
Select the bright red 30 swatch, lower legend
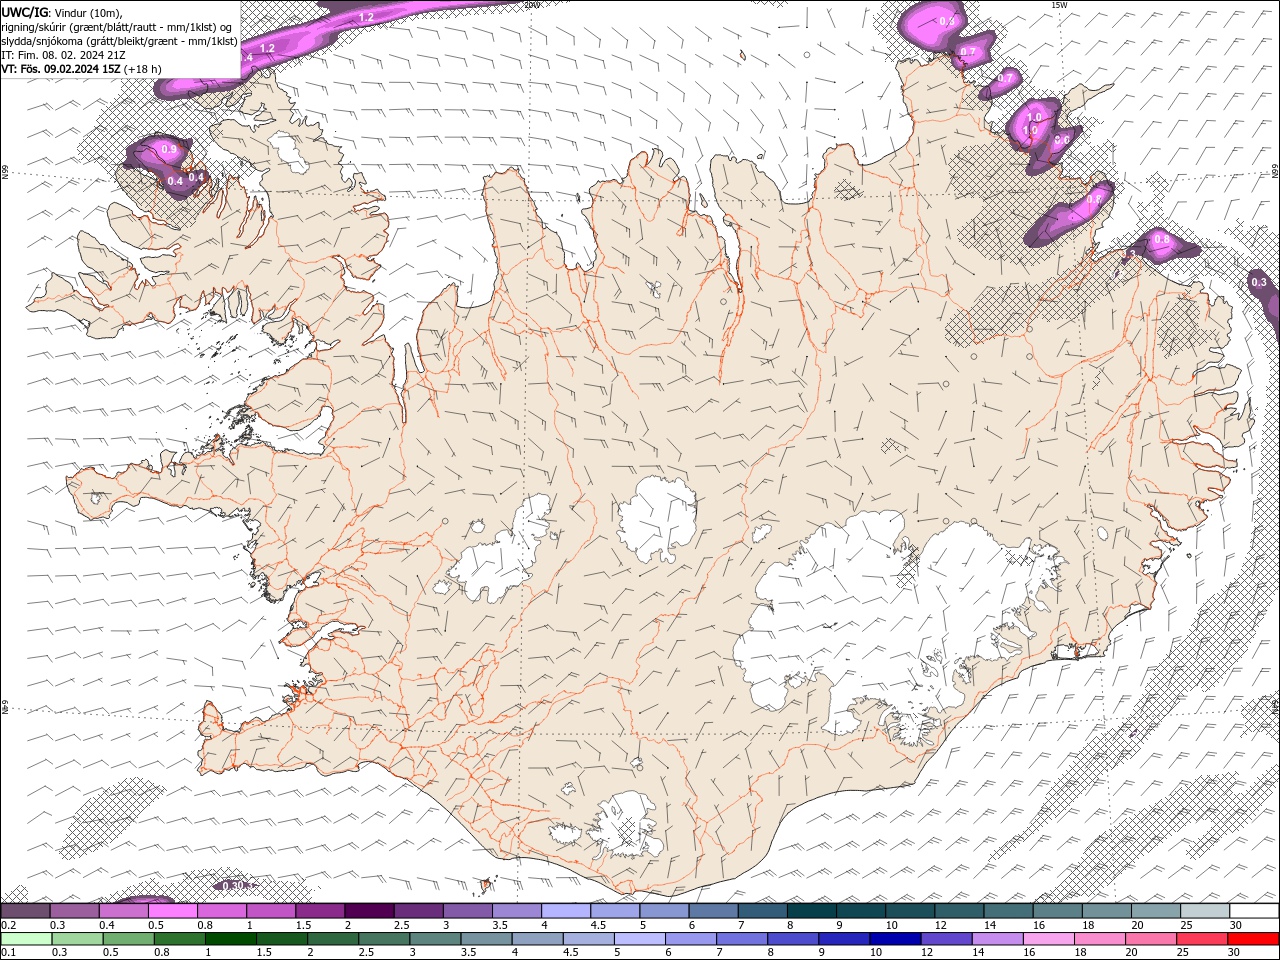click(x=1254, y=939)
